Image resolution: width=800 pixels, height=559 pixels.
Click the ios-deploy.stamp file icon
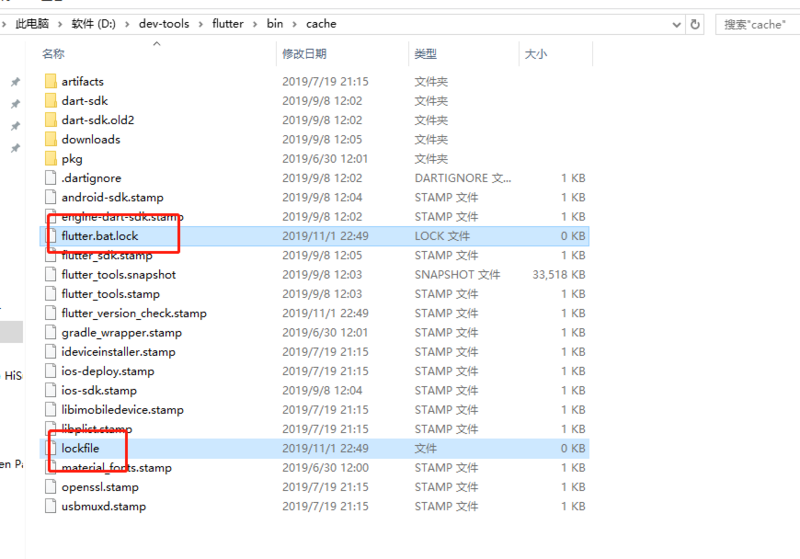point(51,371)
